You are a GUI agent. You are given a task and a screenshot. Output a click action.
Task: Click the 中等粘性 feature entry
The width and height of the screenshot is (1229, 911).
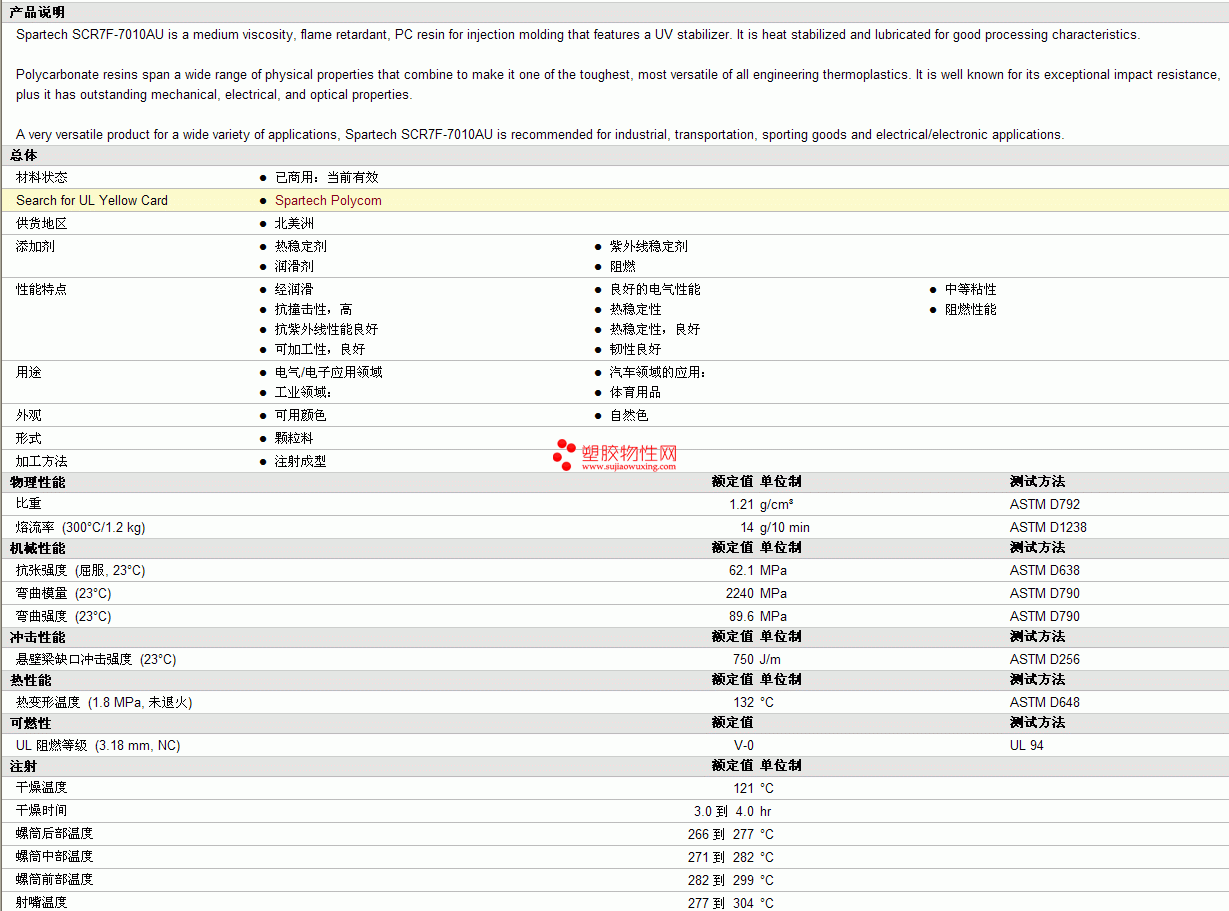[971, 289]
